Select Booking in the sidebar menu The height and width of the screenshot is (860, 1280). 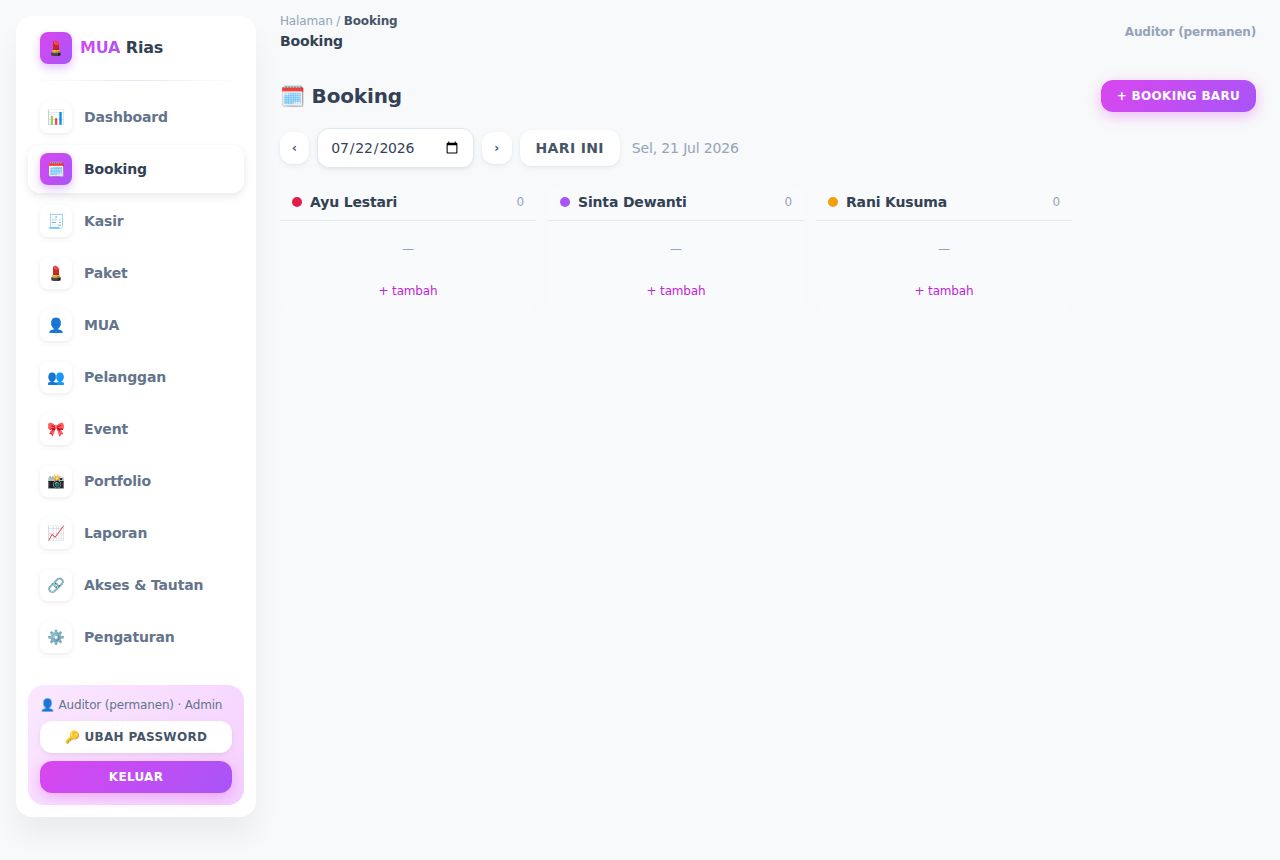point(136,169)
